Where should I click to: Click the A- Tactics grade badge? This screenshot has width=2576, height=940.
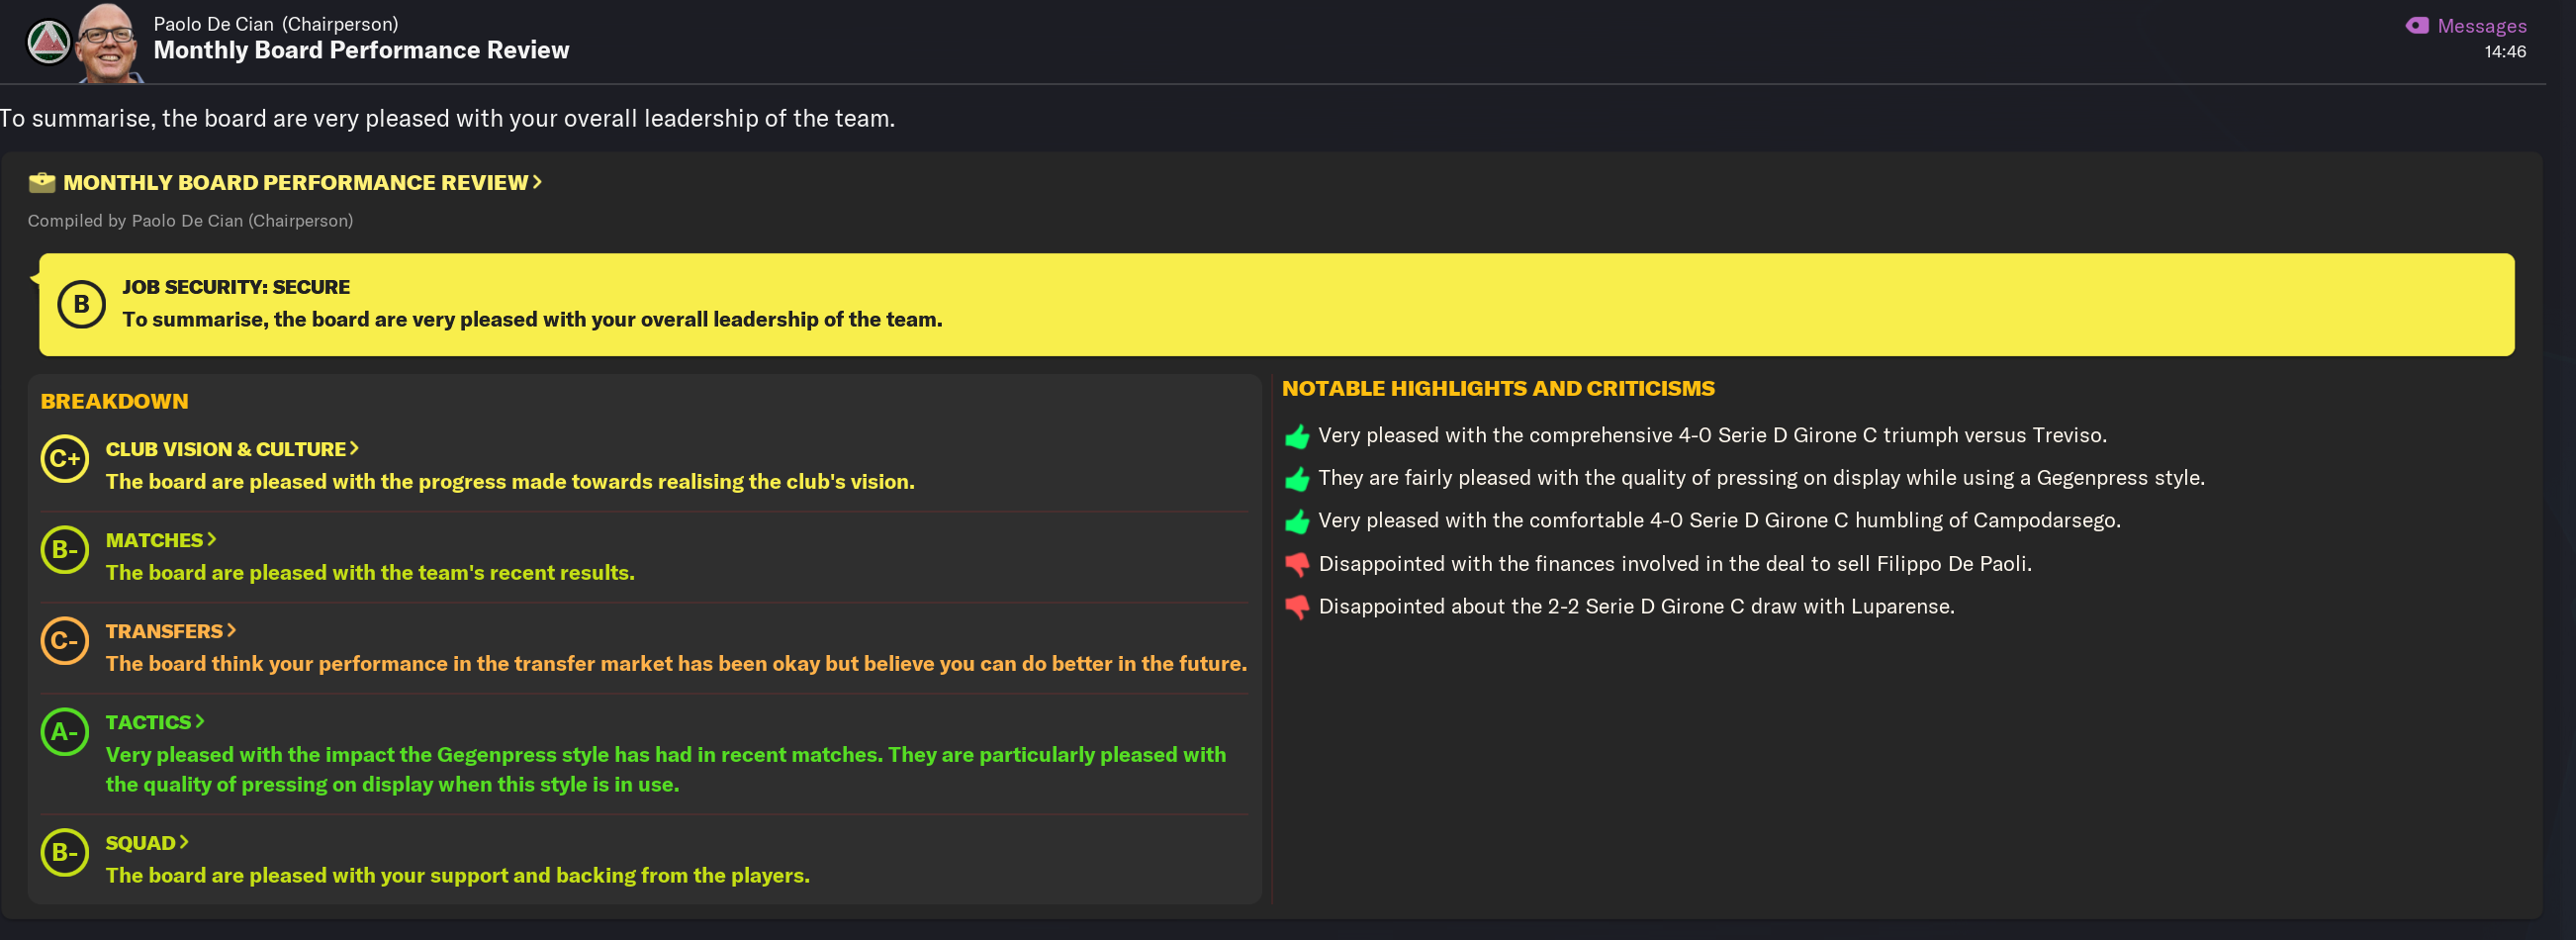pos(65,732)
